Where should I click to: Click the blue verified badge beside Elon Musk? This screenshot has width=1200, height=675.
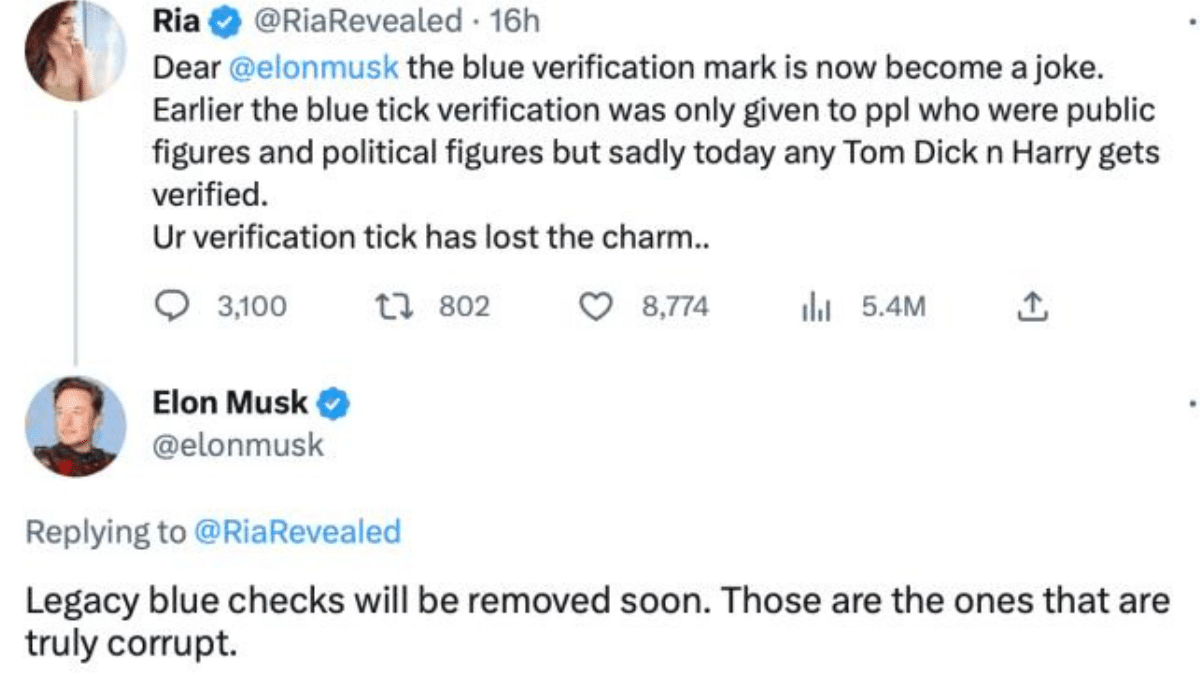(x=332, y=404)
